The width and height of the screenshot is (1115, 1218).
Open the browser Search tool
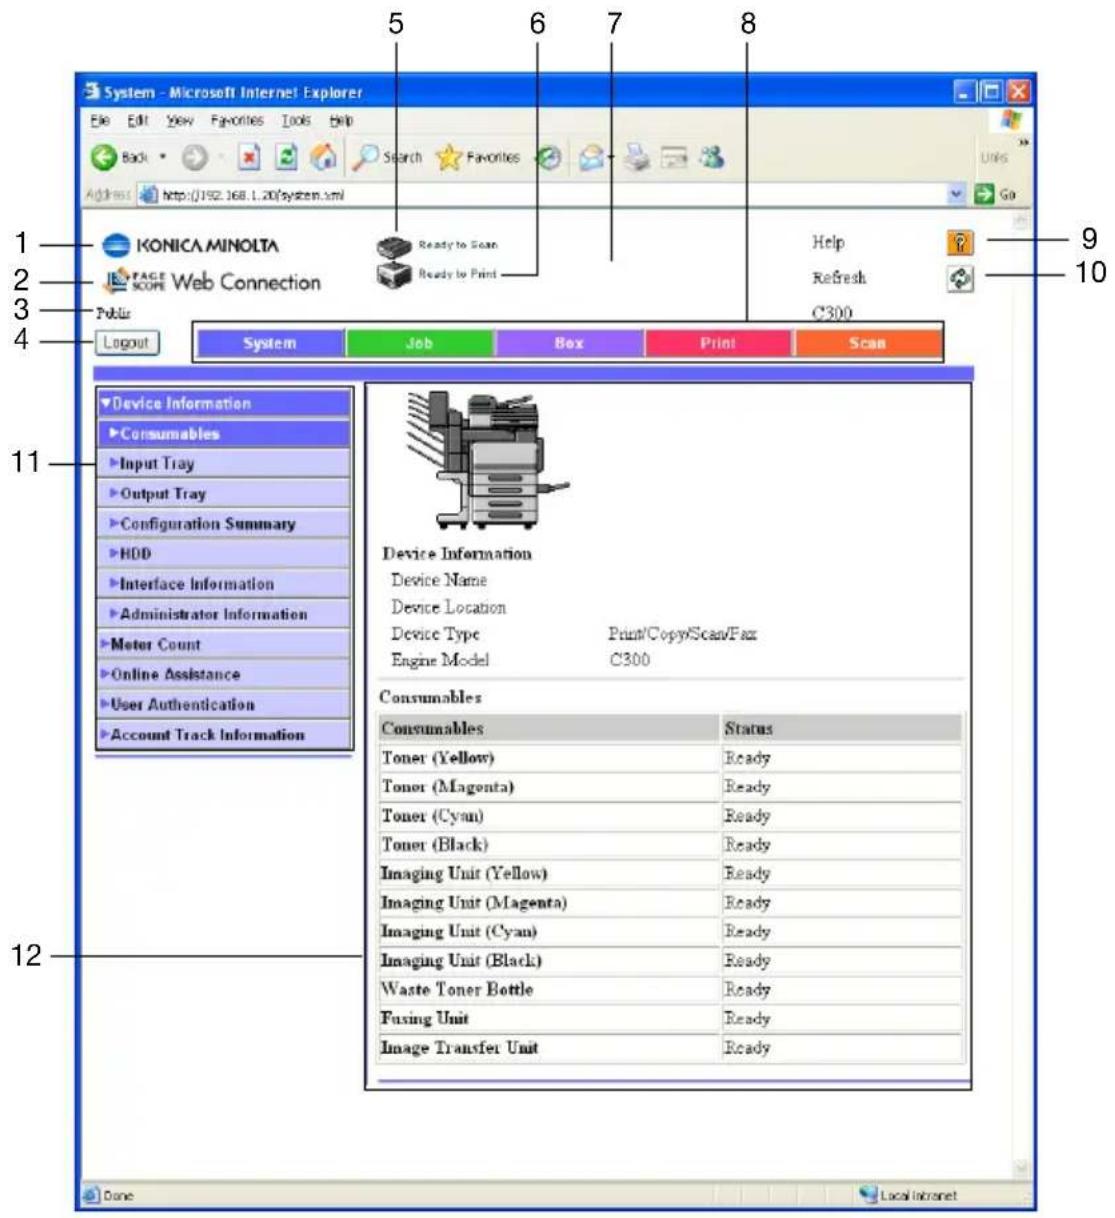[x=388, y=157]
